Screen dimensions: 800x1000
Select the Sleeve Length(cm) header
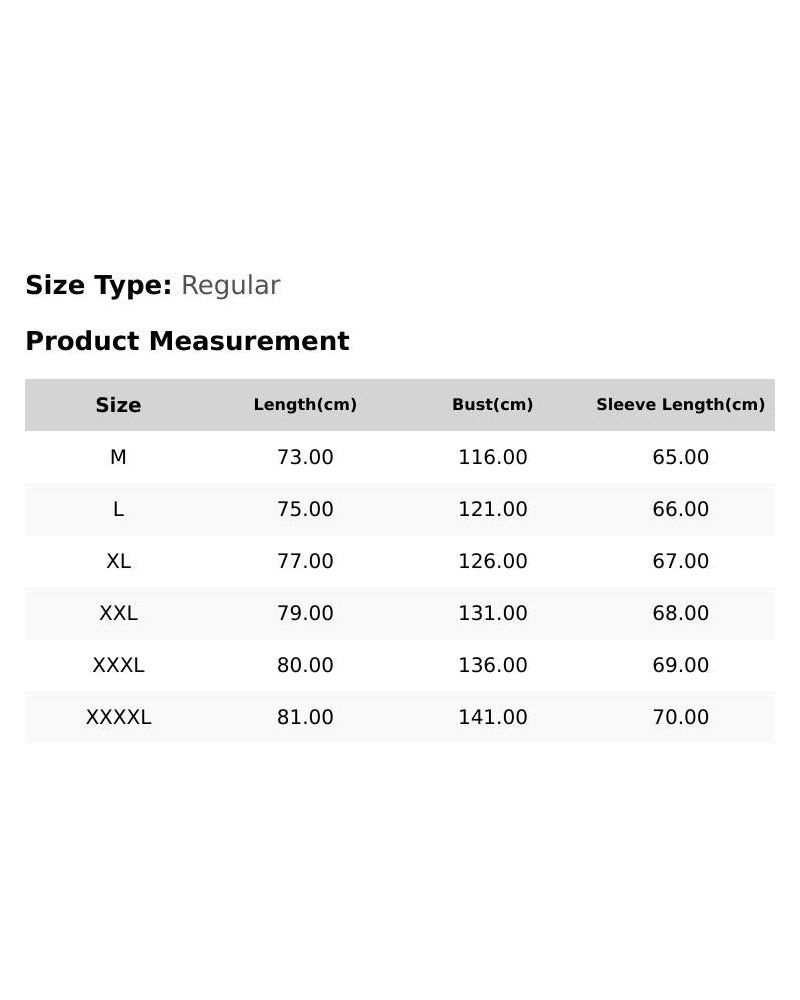[x=680, y=404]
